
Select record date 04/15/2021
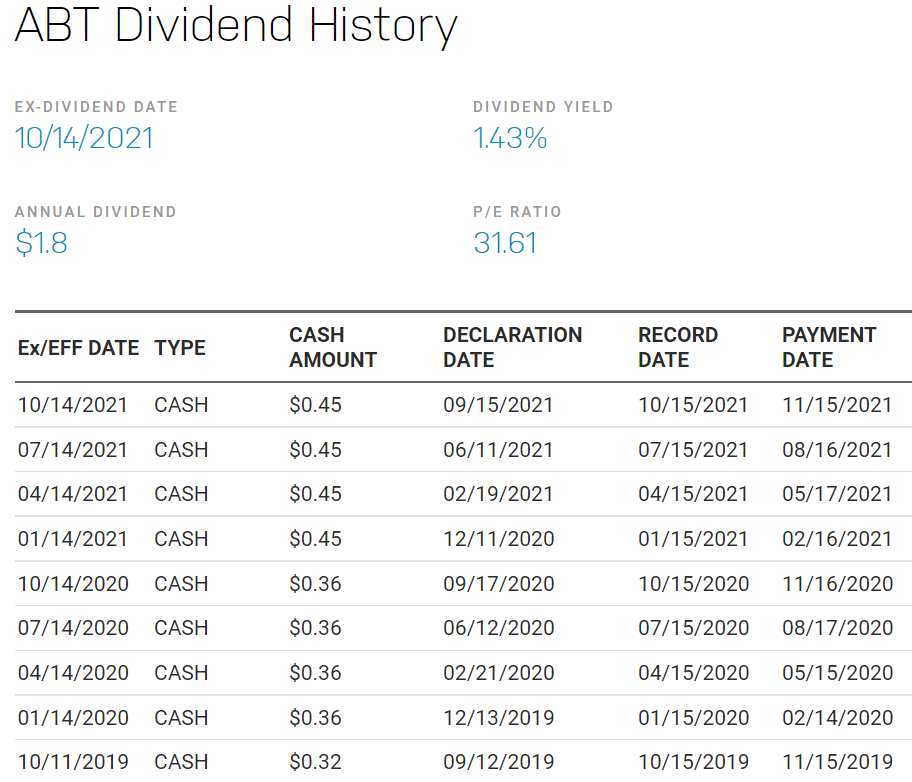[693, 494]
